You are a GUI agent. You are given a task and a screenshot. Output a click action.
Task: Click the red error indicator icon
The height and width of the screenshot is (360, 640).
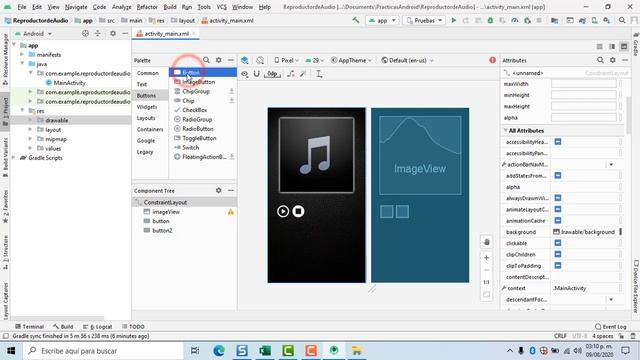493,60
